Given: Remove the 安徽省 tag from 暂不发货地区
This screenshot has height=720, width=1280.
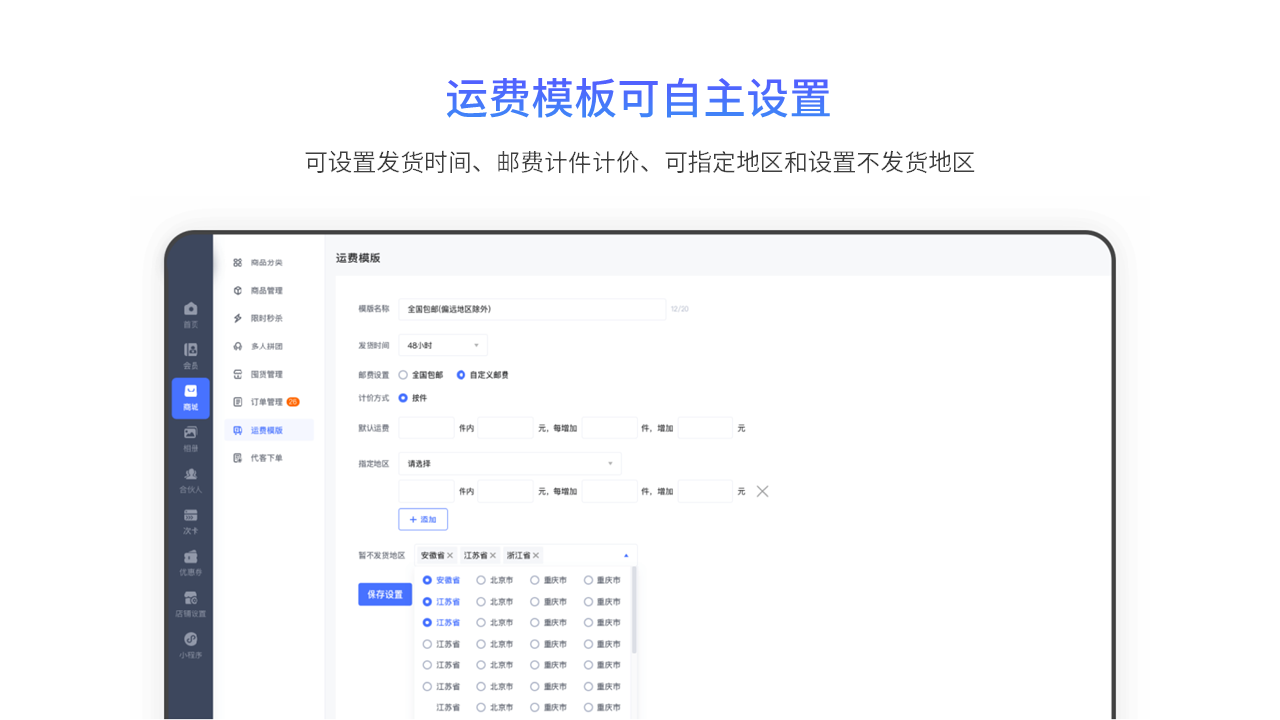Looking at the screenshot, I should (450, 555).
